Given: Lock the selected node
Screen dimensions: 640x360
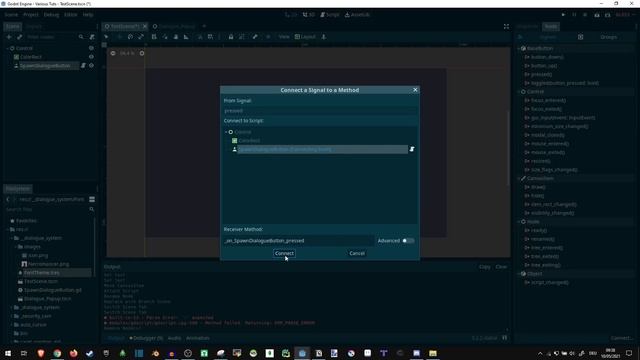Looking at the screenshot, I should click(231, 37).
